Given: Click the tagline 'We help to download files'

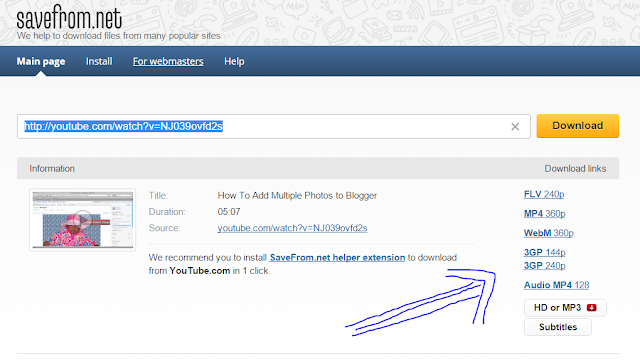Looking at the screenshot, I should [x=118, y=36].
